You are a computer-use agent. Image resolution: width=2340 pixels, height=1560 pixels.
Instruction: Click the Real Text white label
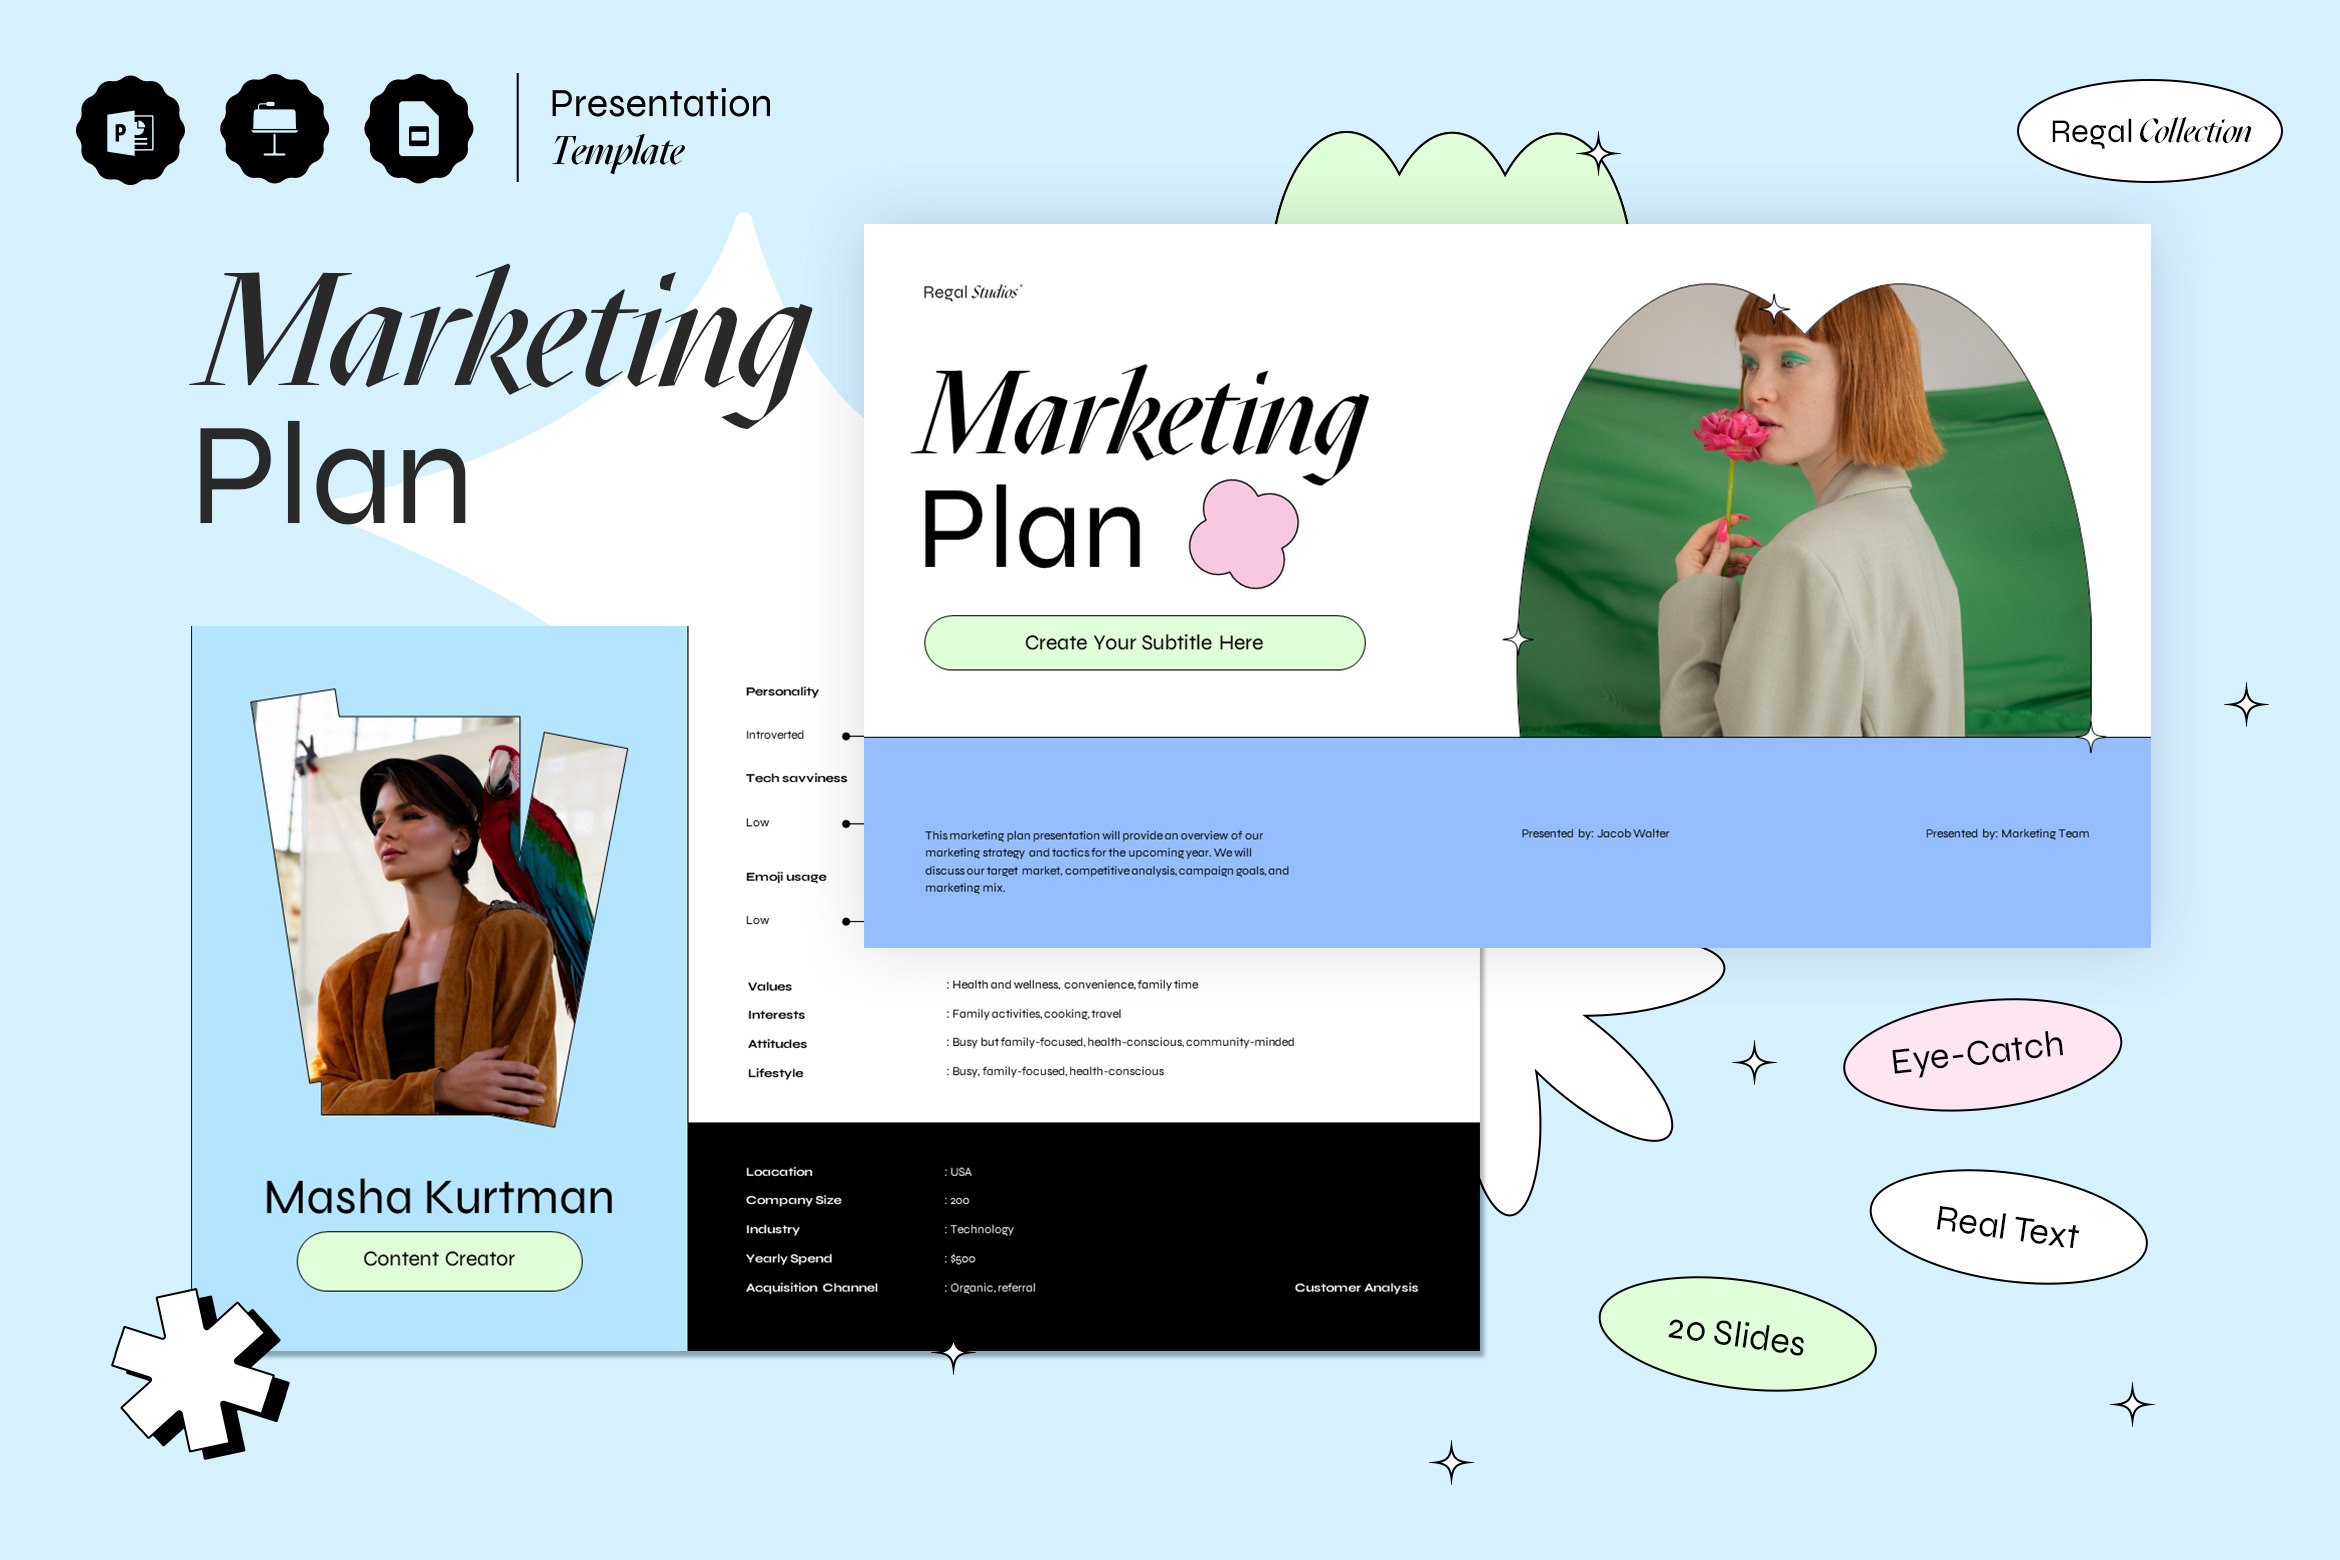coord(2008,1227)
